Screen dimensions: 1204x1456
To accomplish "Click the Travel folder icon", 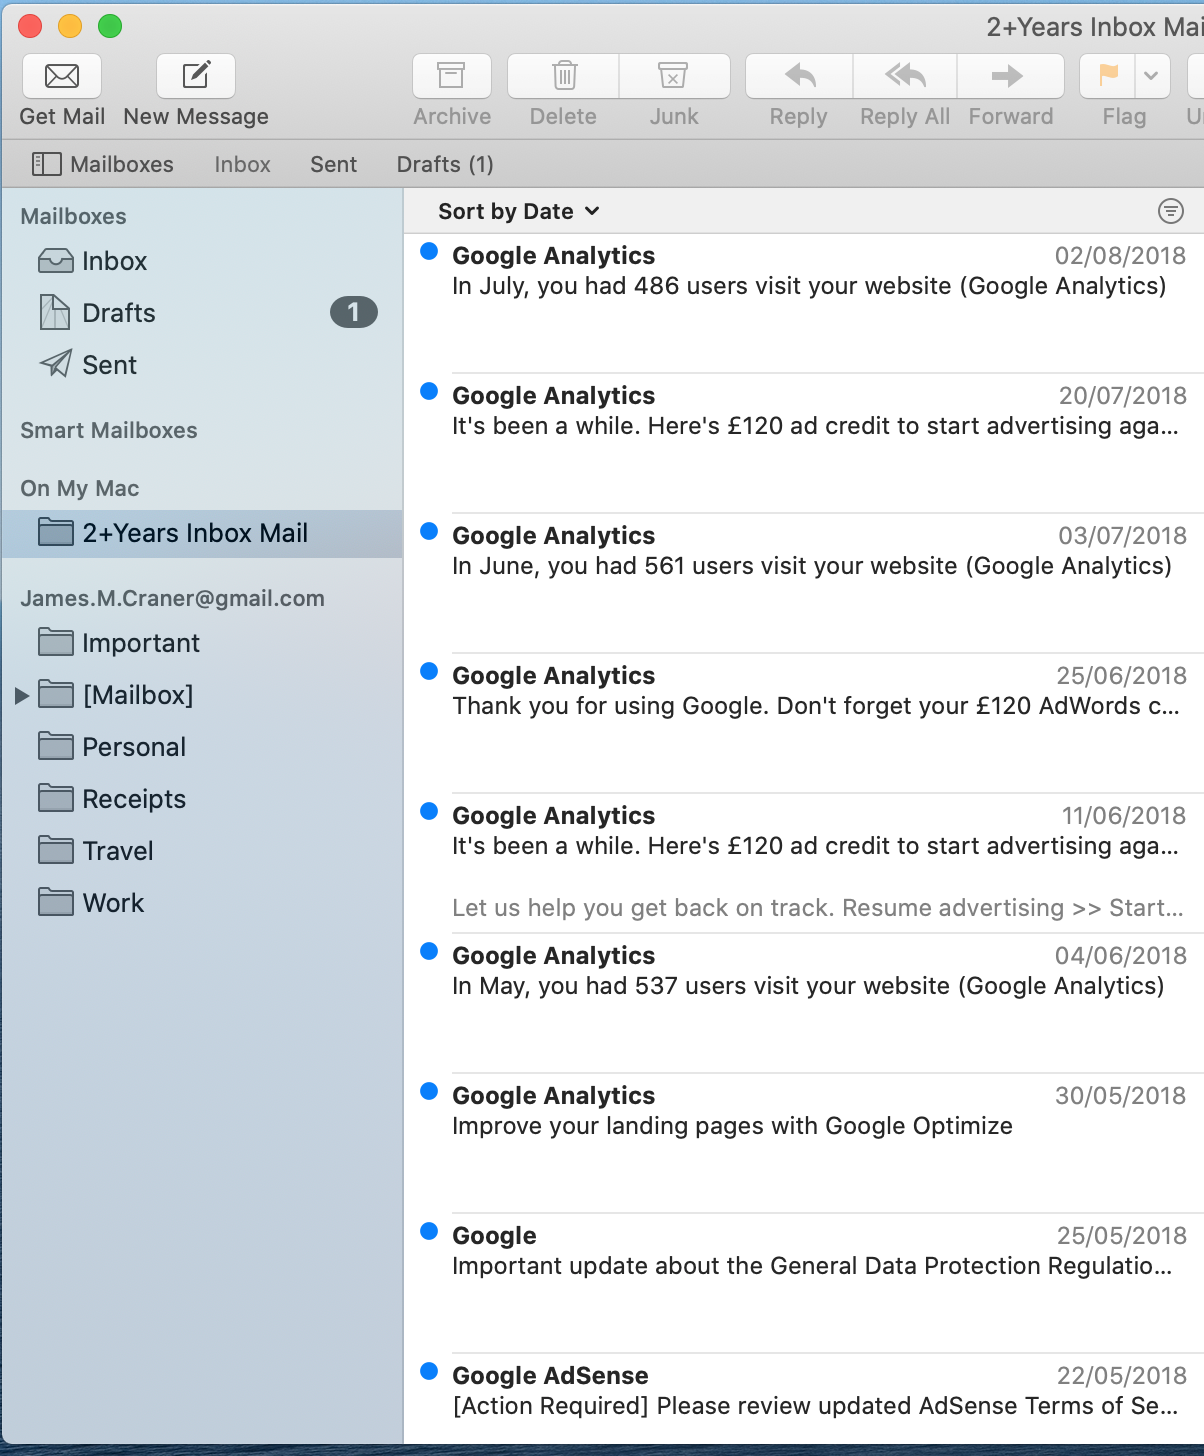I will 55,850.
